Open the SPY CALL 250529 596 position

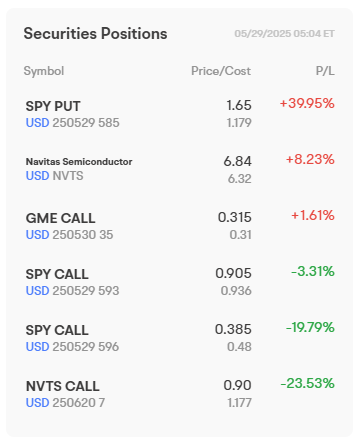[x=180, y=338]
